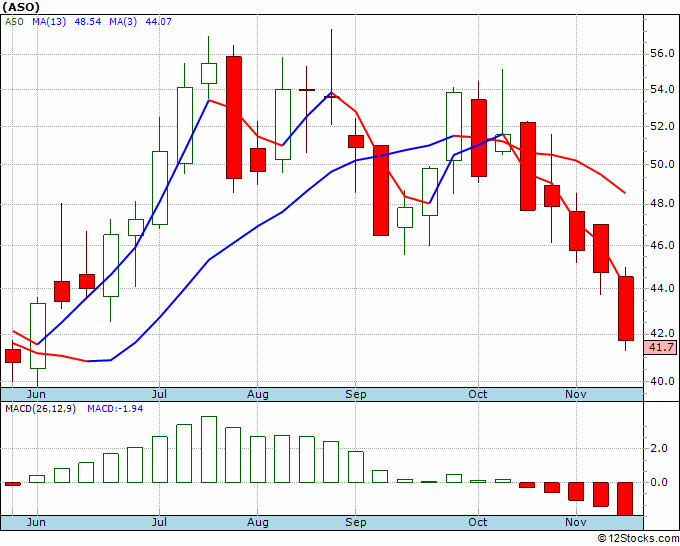The height and width of the screenshot is (546, 680).
Task: Click the last red MACD histogram bar
Action: pyautogui.click(x=625, y=499)
